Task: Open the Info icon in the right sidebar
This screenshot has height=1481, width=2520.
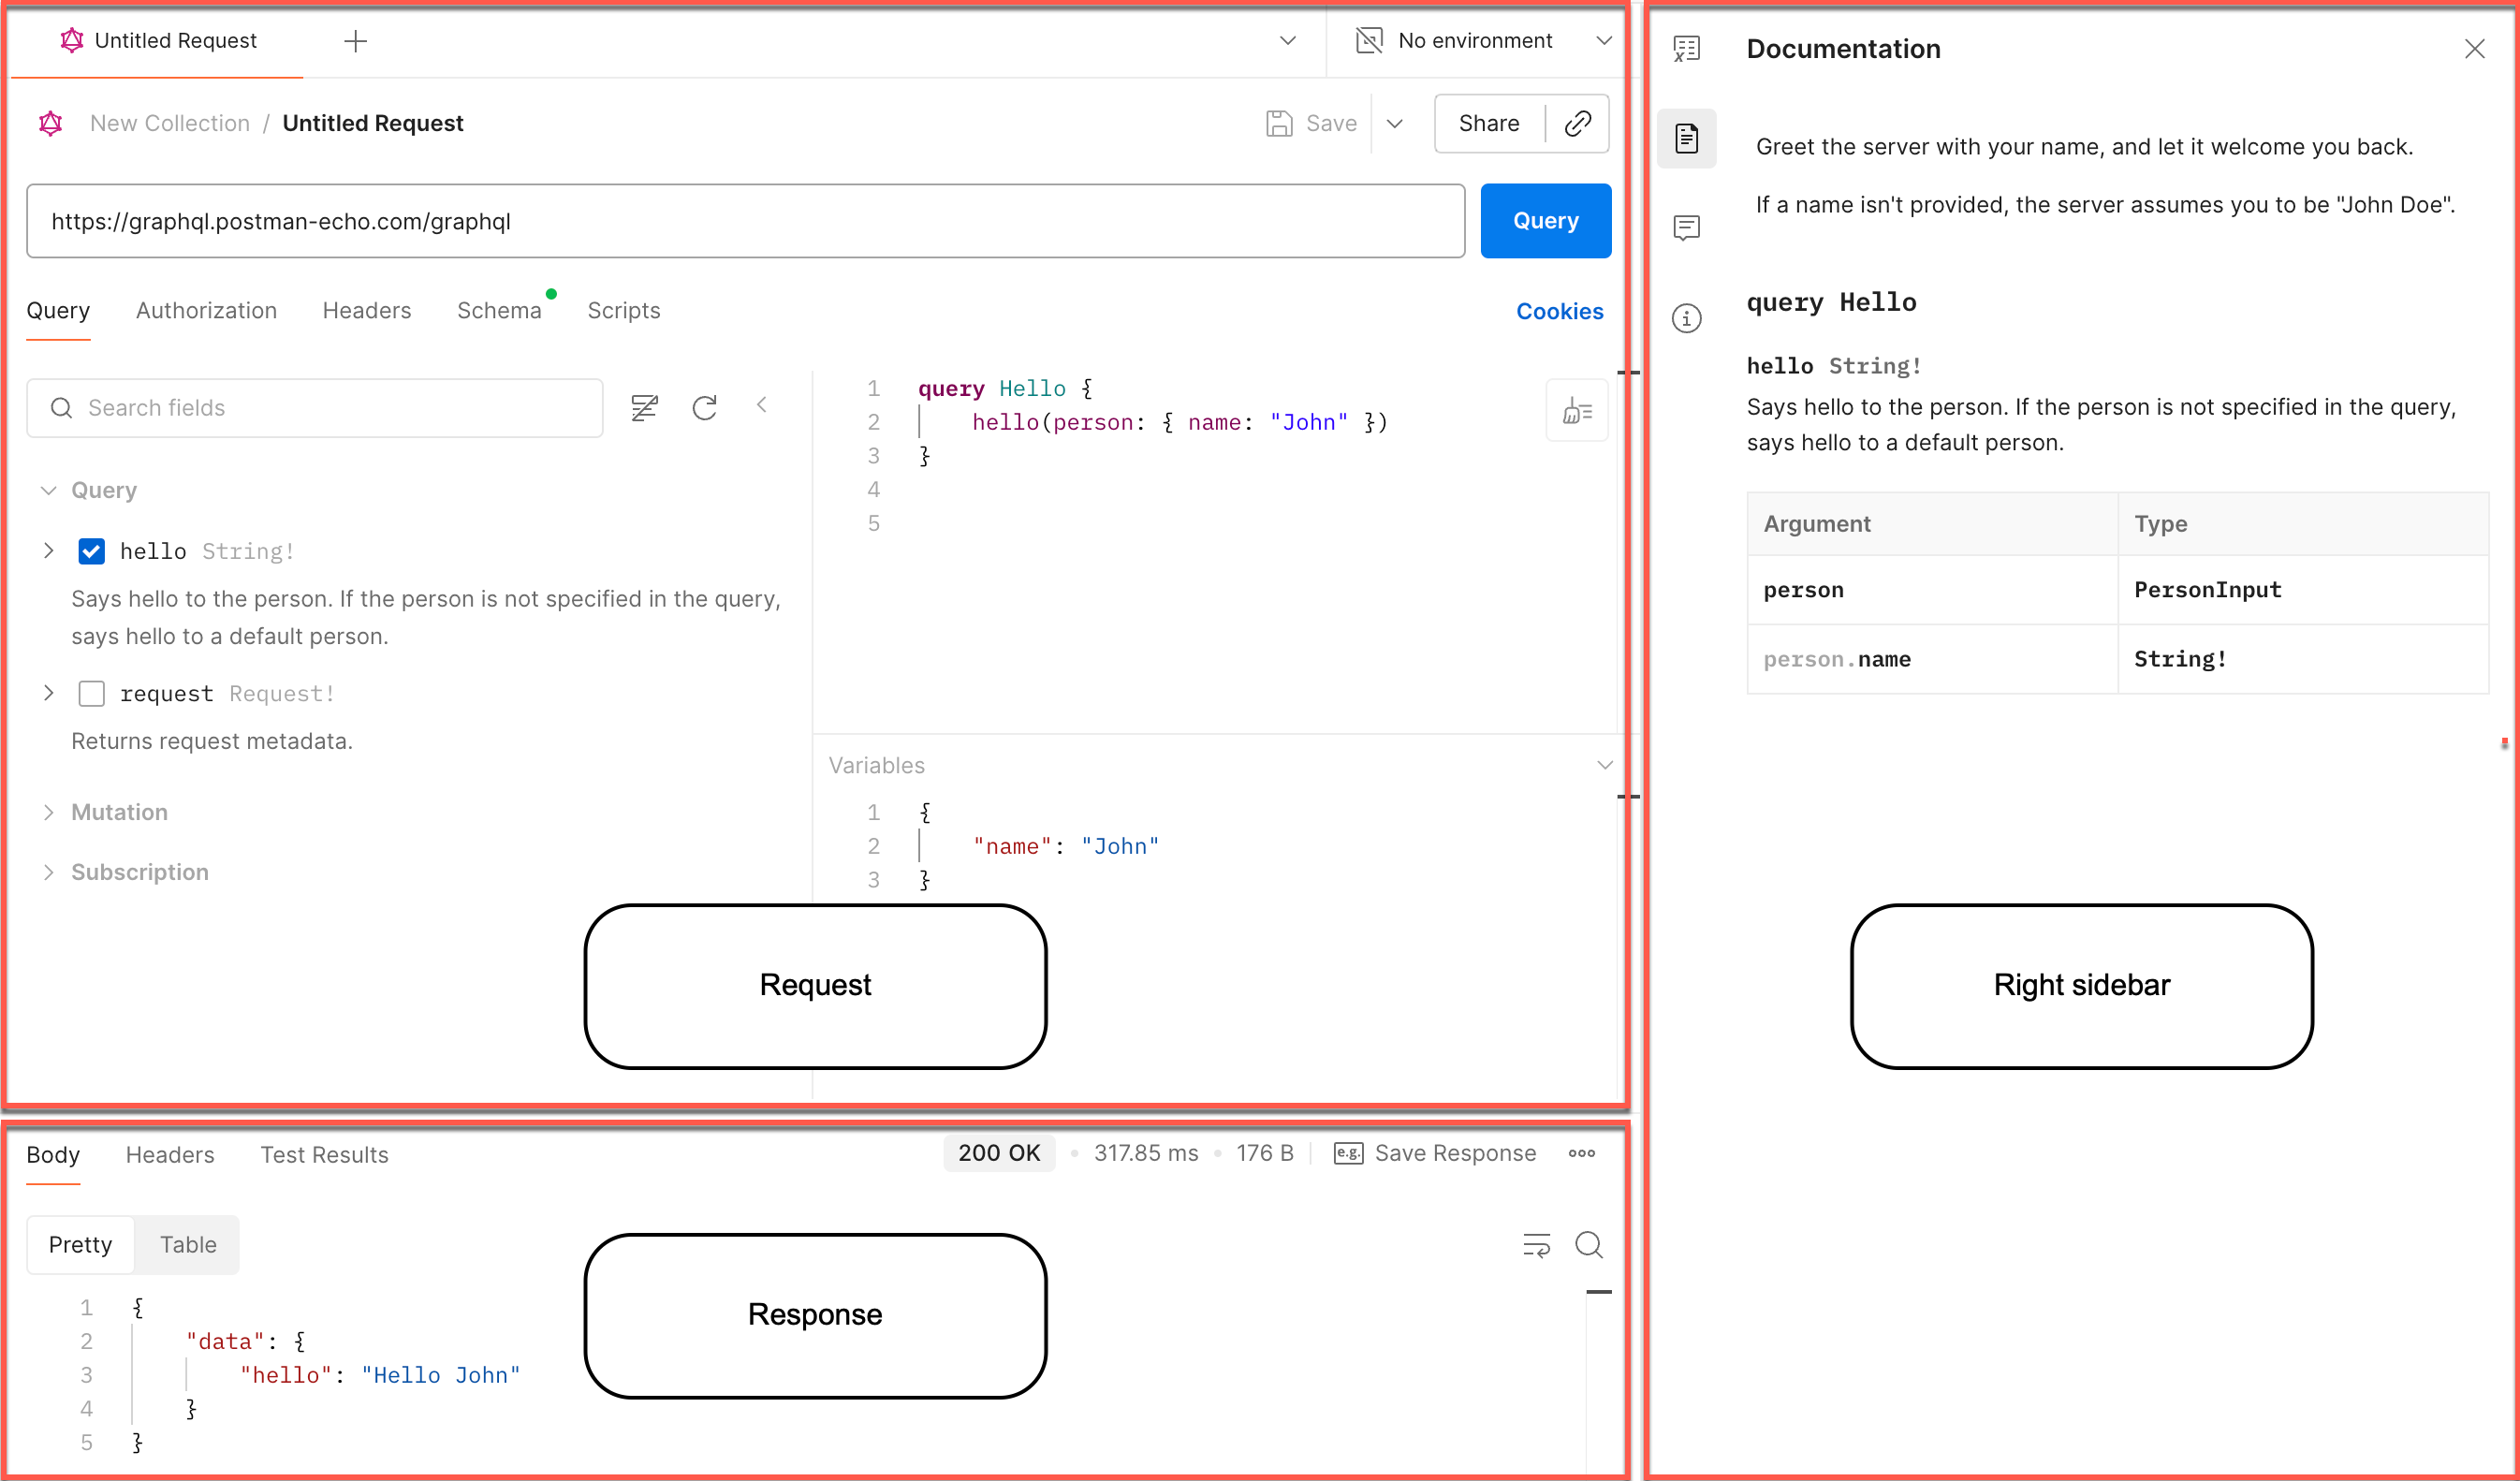Action: 1687,318
